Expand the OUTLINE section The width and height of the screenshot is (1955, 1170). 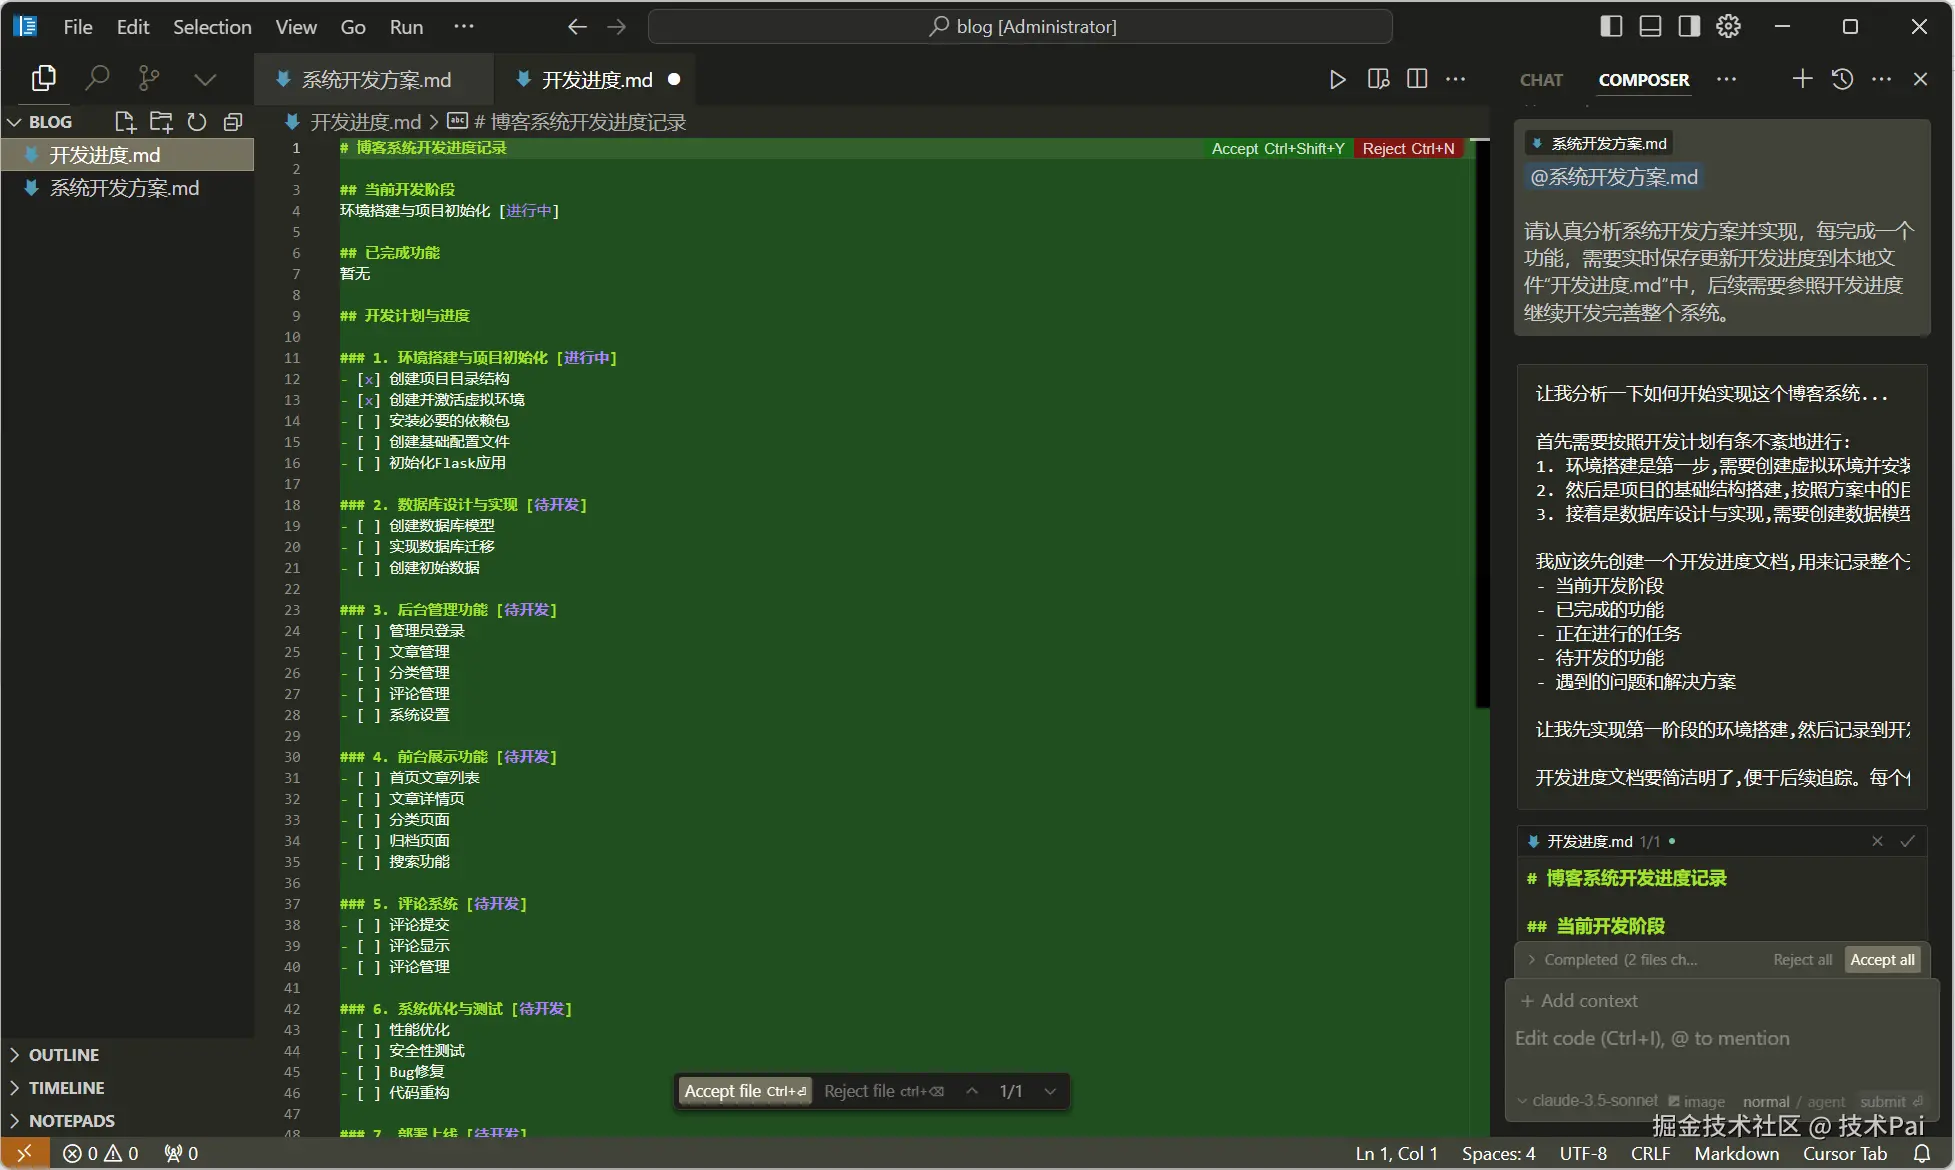64,1055
